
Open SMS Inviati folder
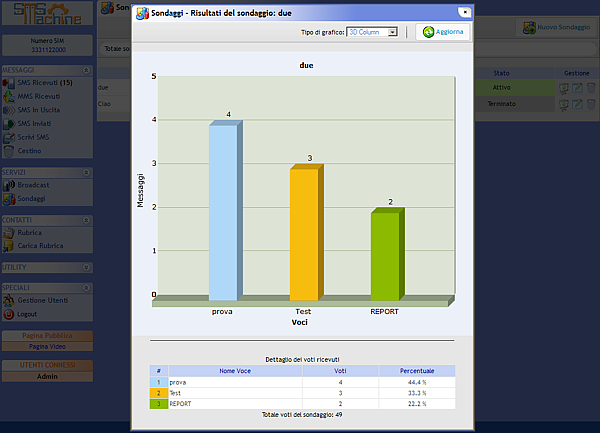[x=34, y=124]
